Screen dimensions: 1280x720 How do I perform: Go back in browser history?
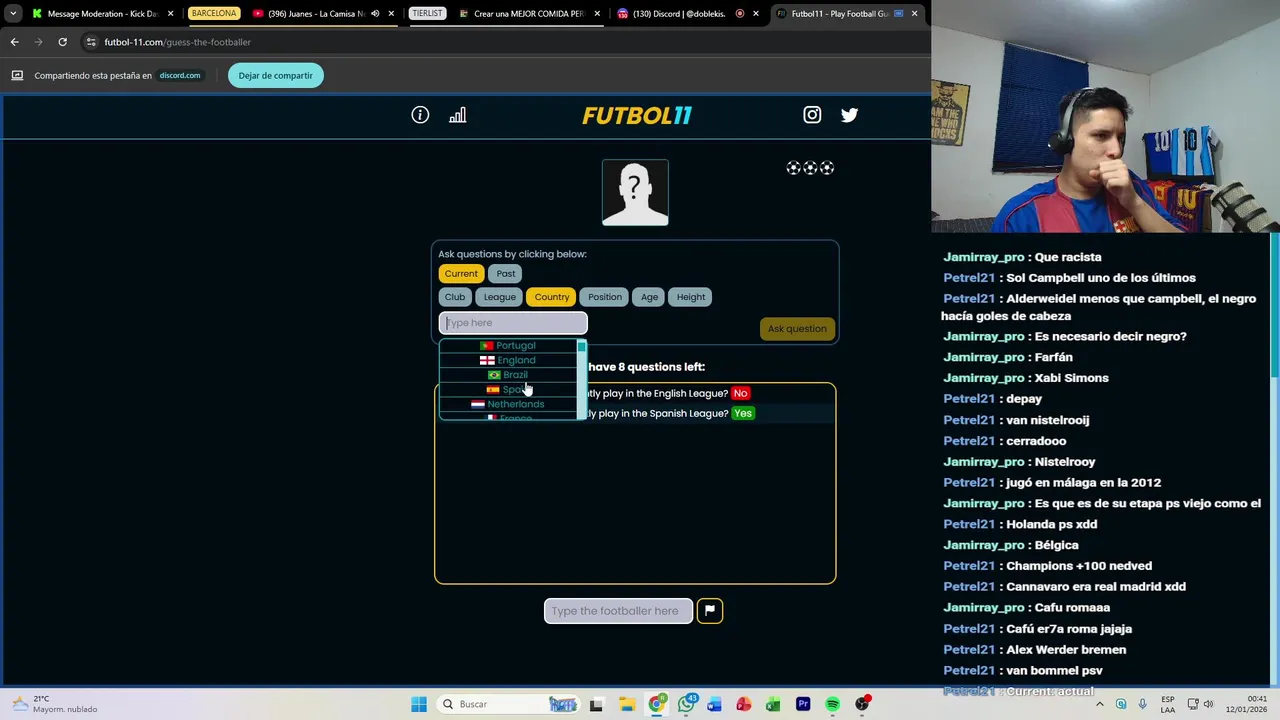[x=14, y=42]
